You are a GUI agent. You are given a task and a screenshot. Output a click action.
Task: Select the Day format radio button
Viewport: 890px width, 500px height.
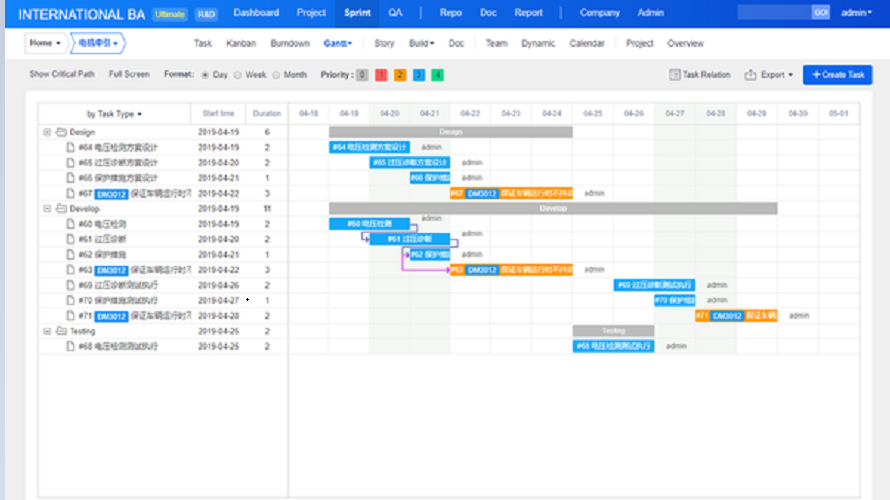point(205,75)
